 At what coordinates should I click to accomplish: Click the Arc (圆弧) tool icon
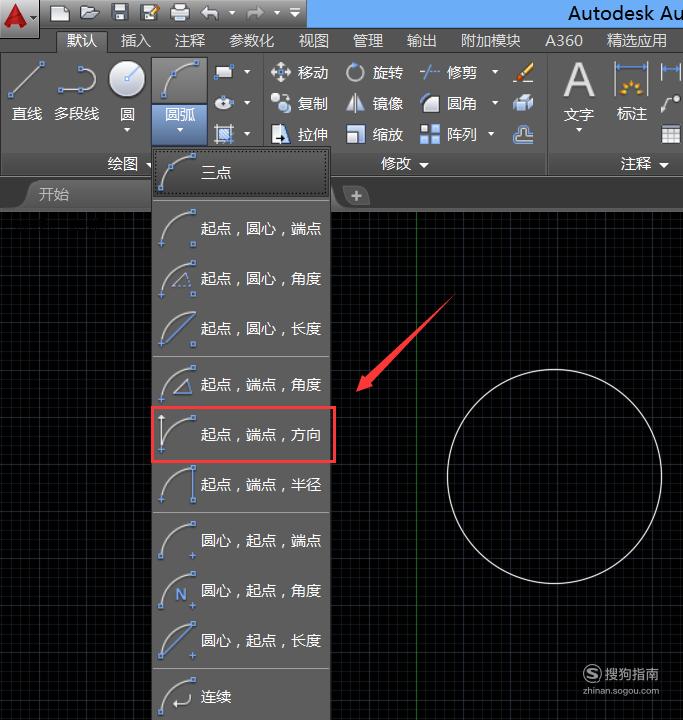(x=179, y=80)
